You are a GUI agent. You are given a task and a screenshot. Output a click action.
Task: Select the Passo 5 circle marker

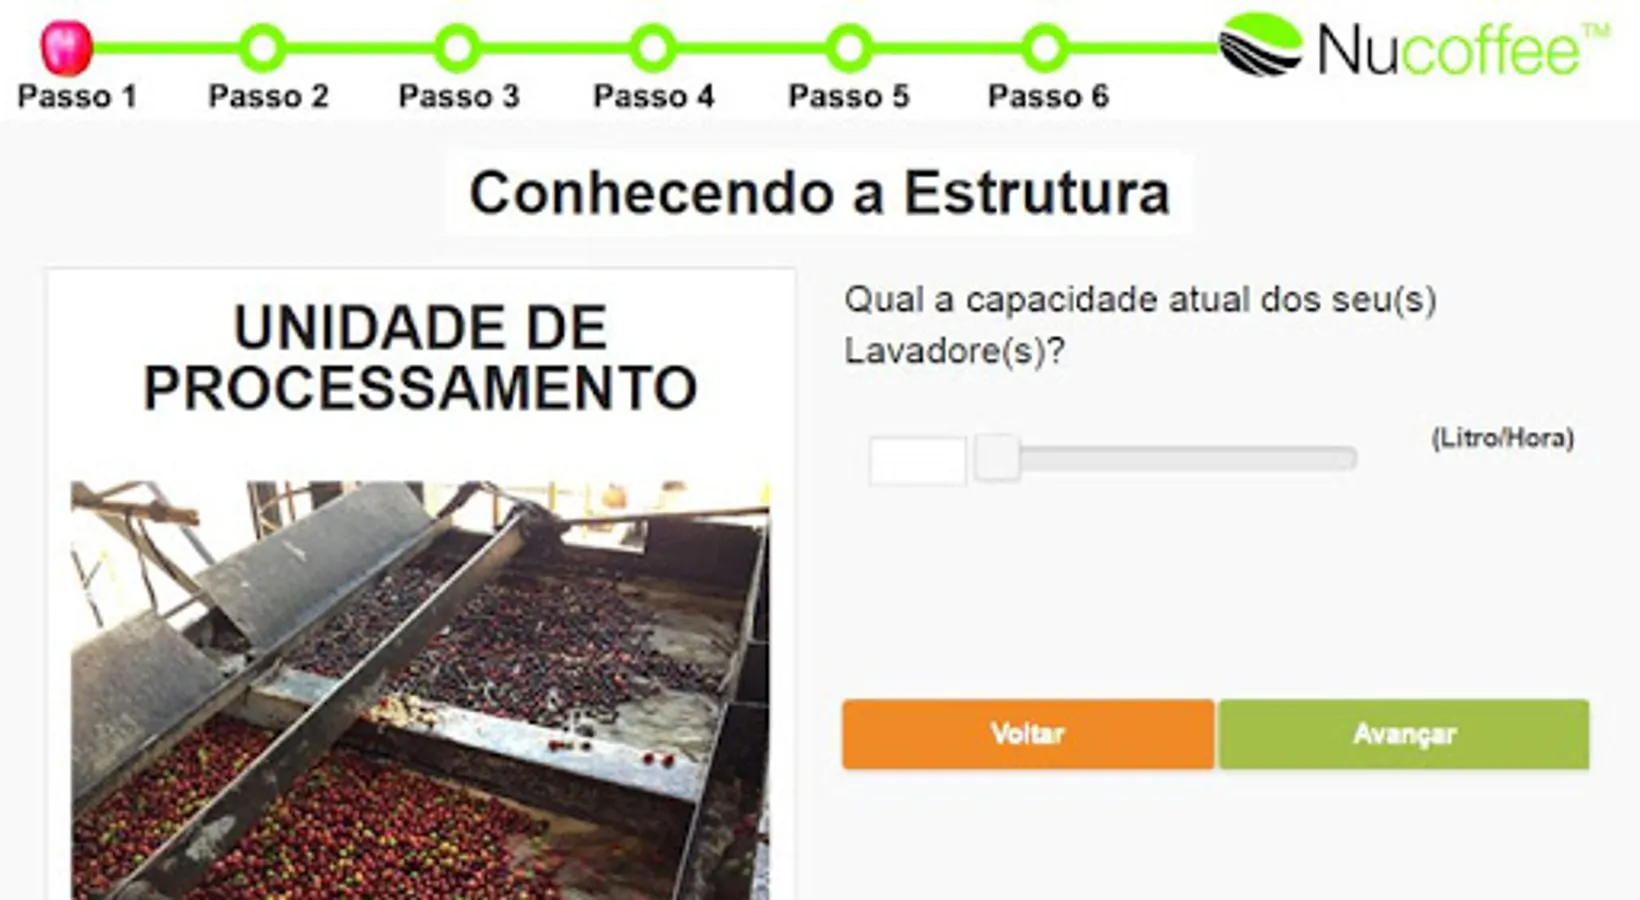click(x=849, y=47)
